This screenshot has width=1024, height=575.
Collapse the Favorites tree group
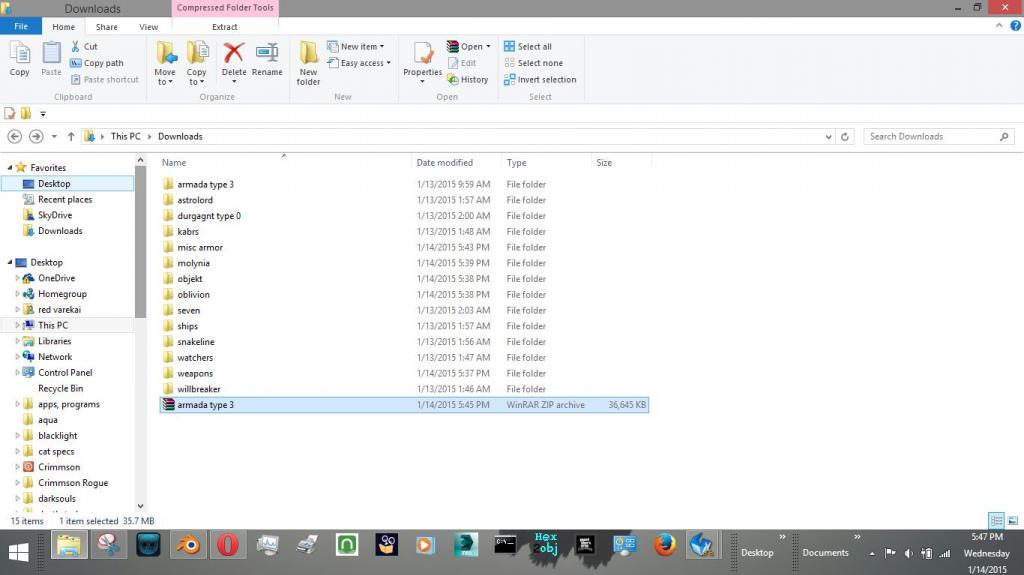click(x=10, y=167)
